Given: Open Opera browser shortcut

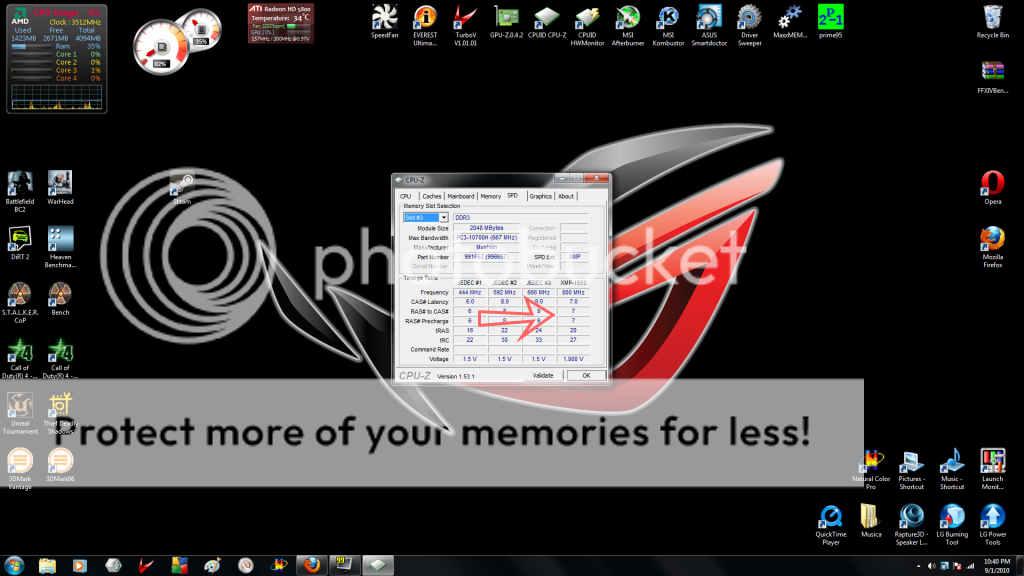Looking at the screenshot, I should (993, 187).
